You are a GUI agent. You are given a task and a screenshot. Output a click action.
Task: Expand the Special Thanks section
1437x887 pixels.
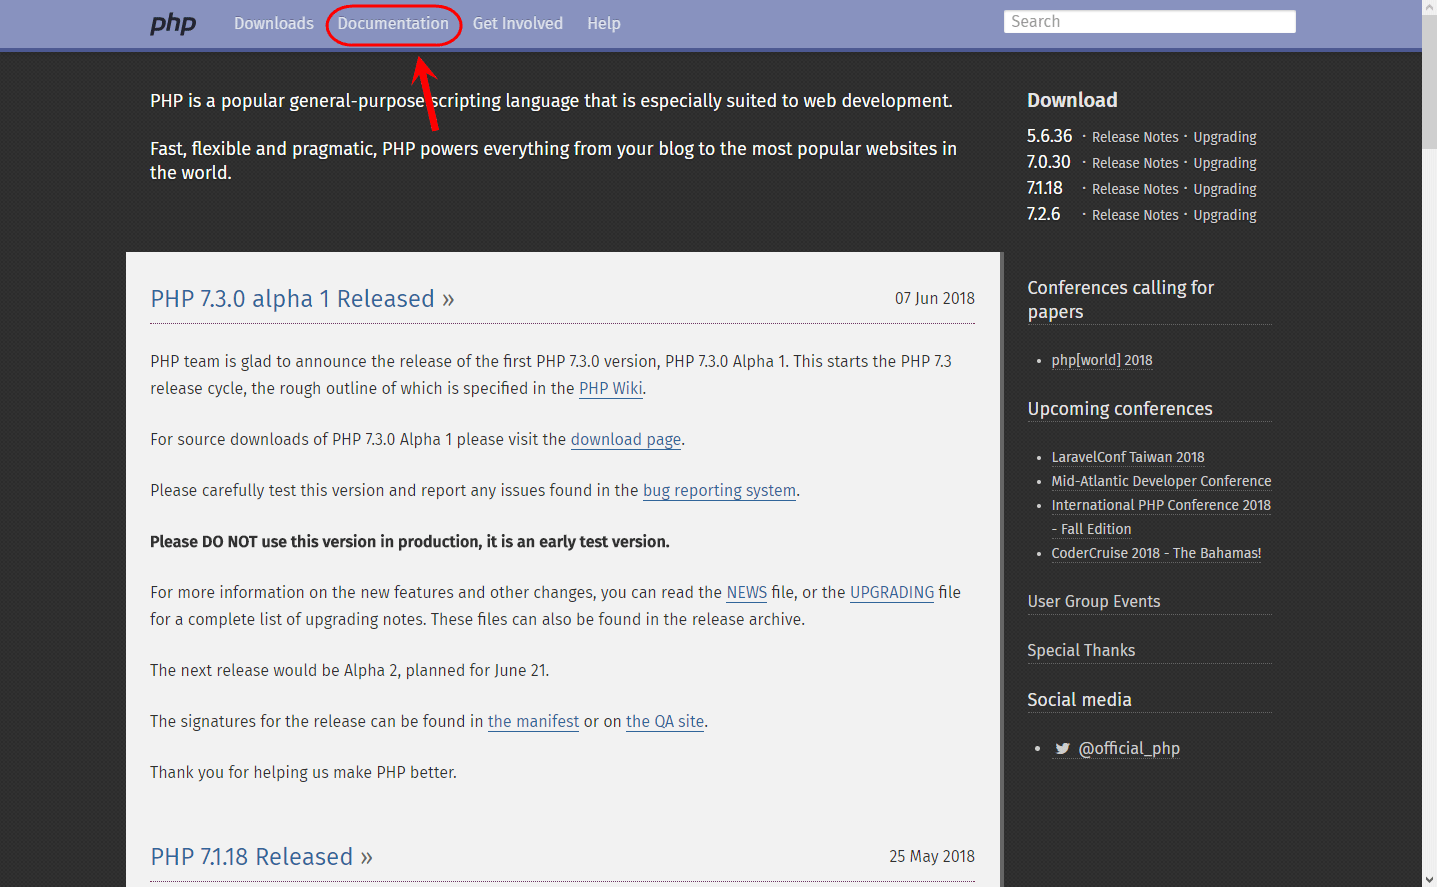(x=1081, y=650)
